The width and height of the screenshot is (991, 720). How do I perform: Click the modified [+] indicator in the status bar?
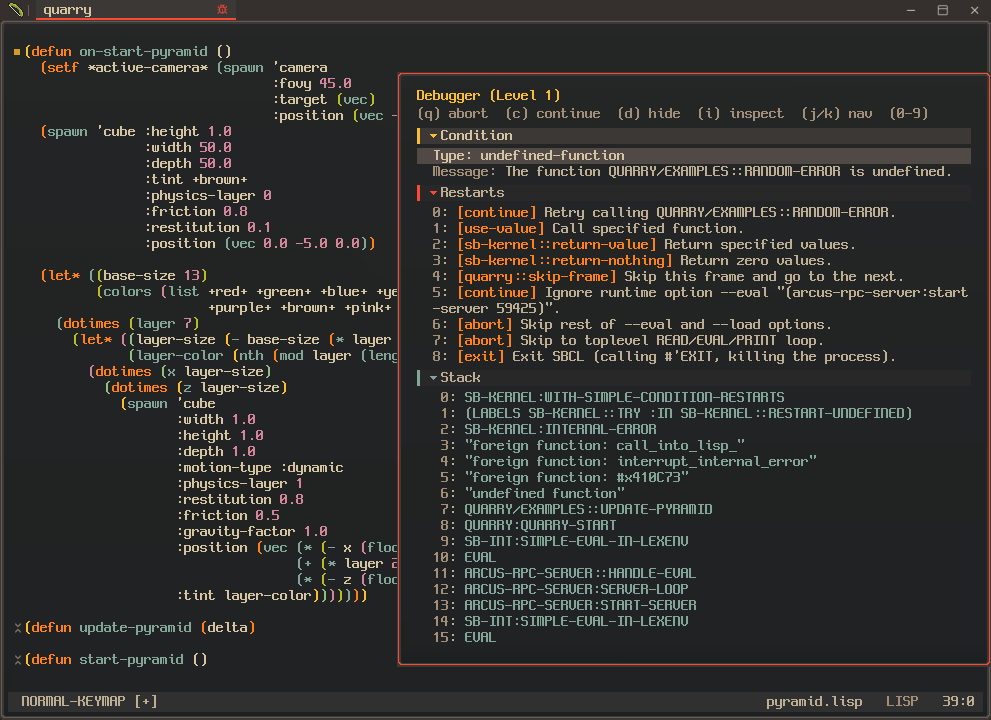click(x=145, y=702)
